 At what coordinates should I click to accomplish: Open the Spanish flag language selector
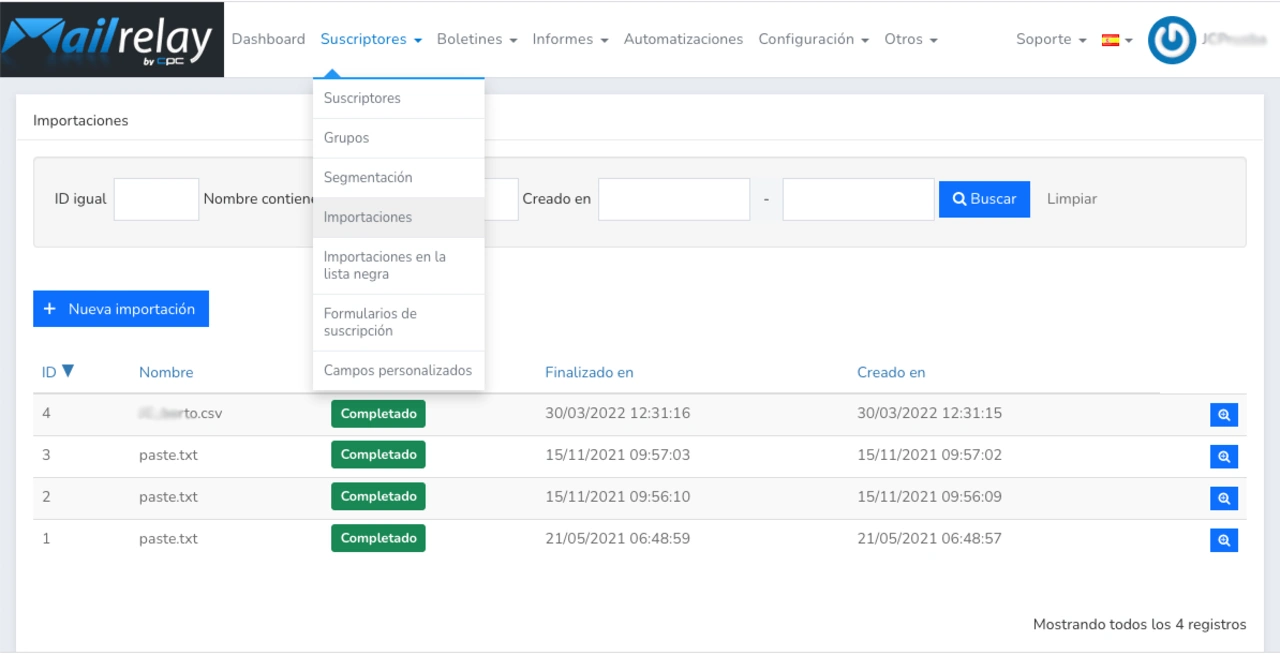tap(1116, 40)
